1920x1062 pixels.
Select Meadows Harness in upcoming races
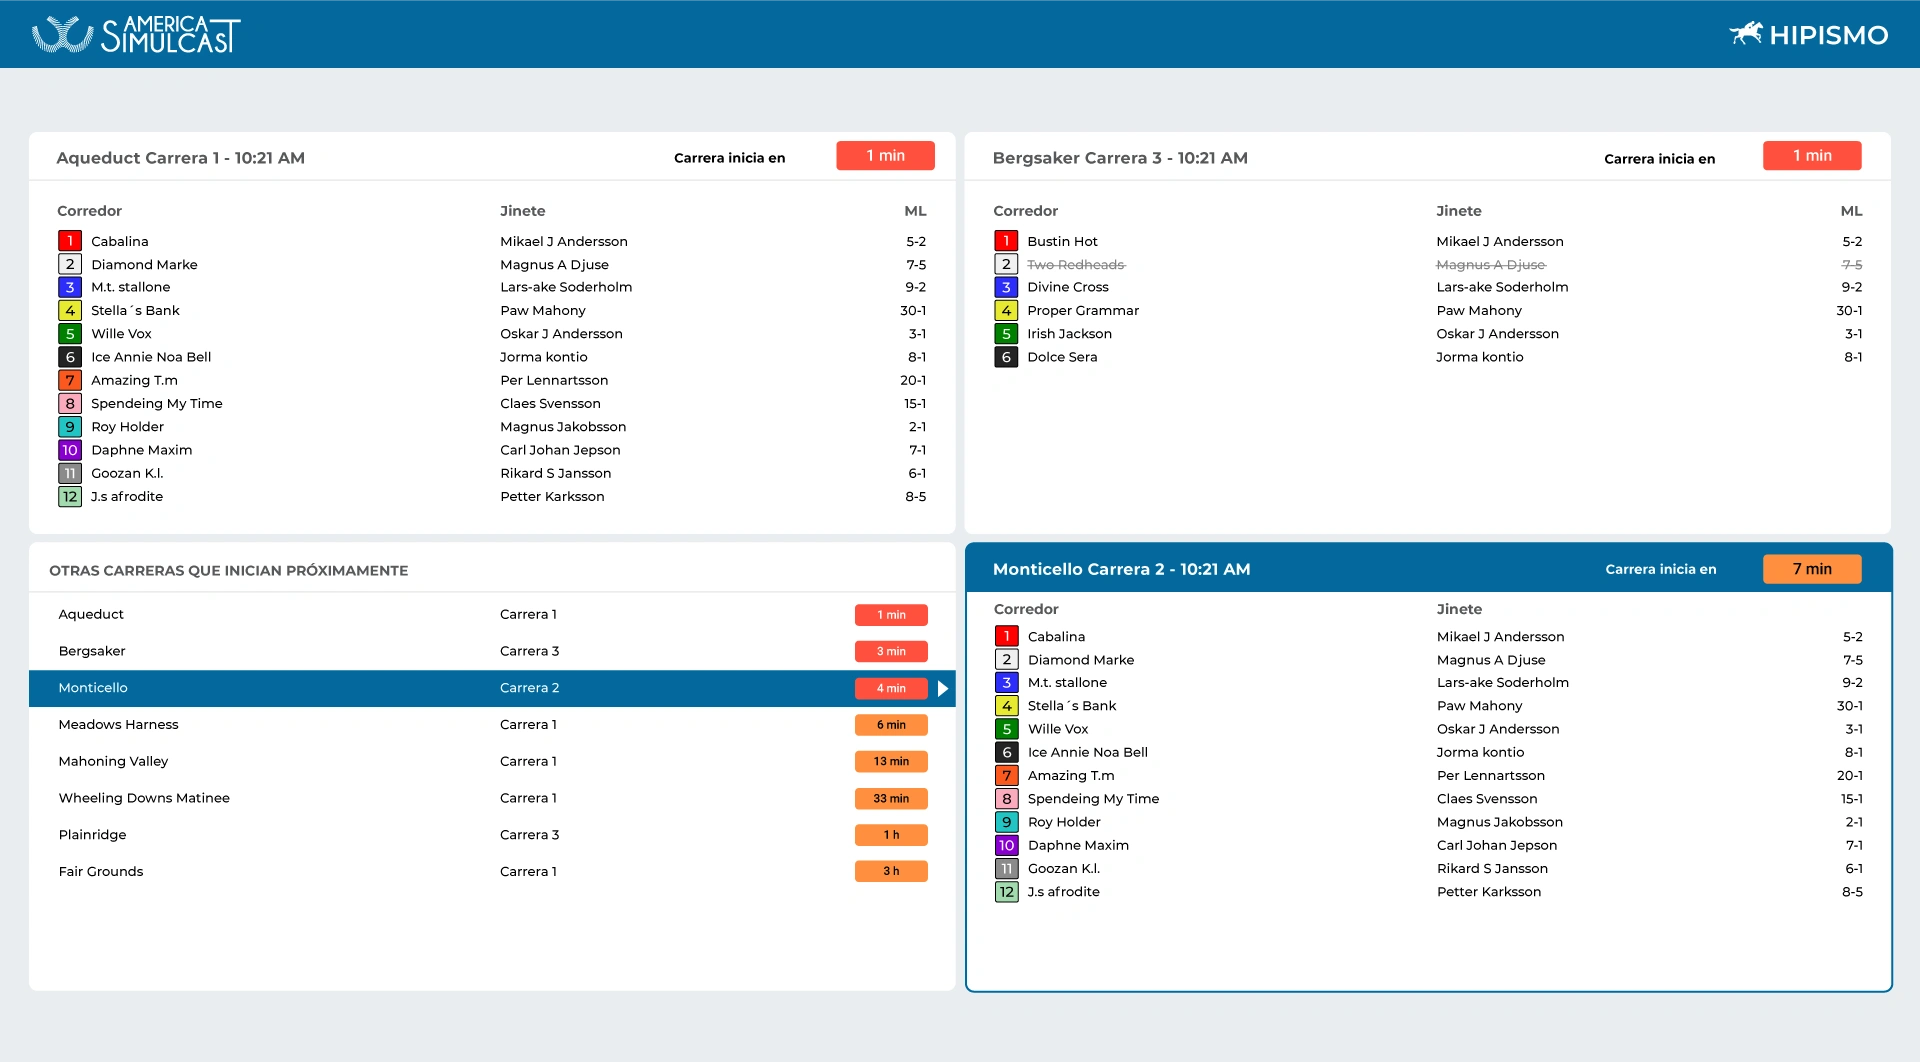(119, 725)
